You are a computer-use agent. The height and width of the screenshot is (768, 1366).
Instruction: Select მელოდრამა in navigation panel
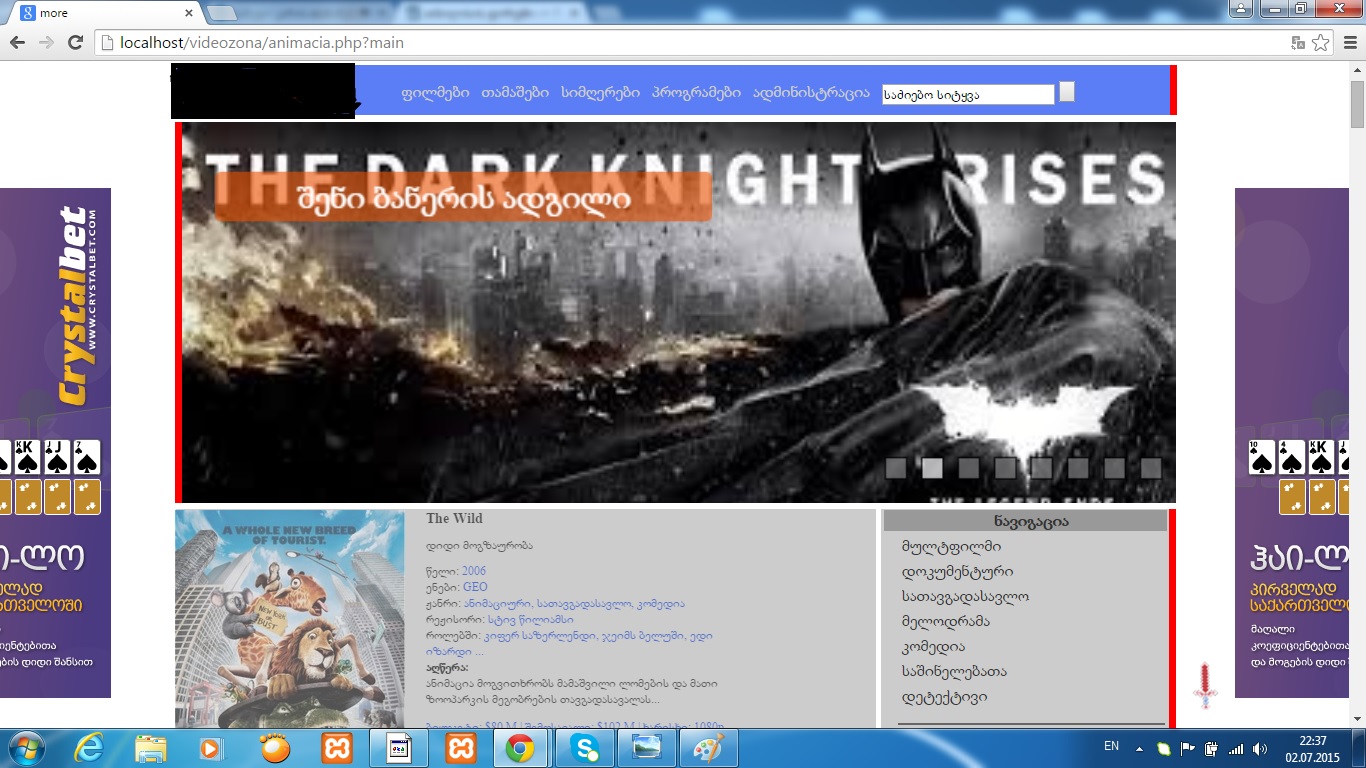point(945,621)
